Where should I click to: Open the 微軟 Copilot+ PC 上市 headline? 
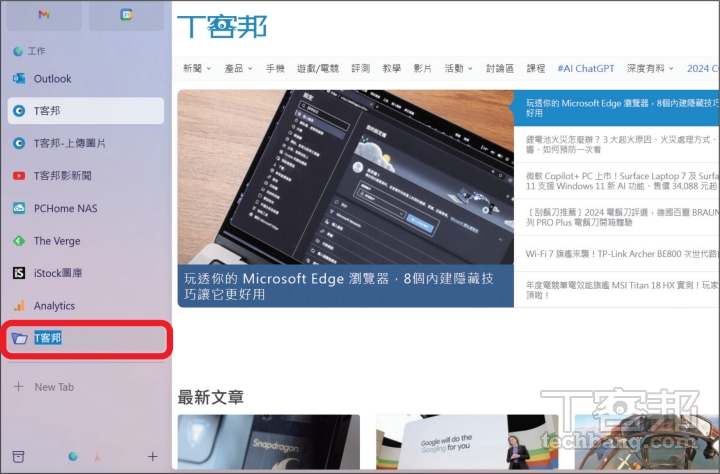[616, 181]
